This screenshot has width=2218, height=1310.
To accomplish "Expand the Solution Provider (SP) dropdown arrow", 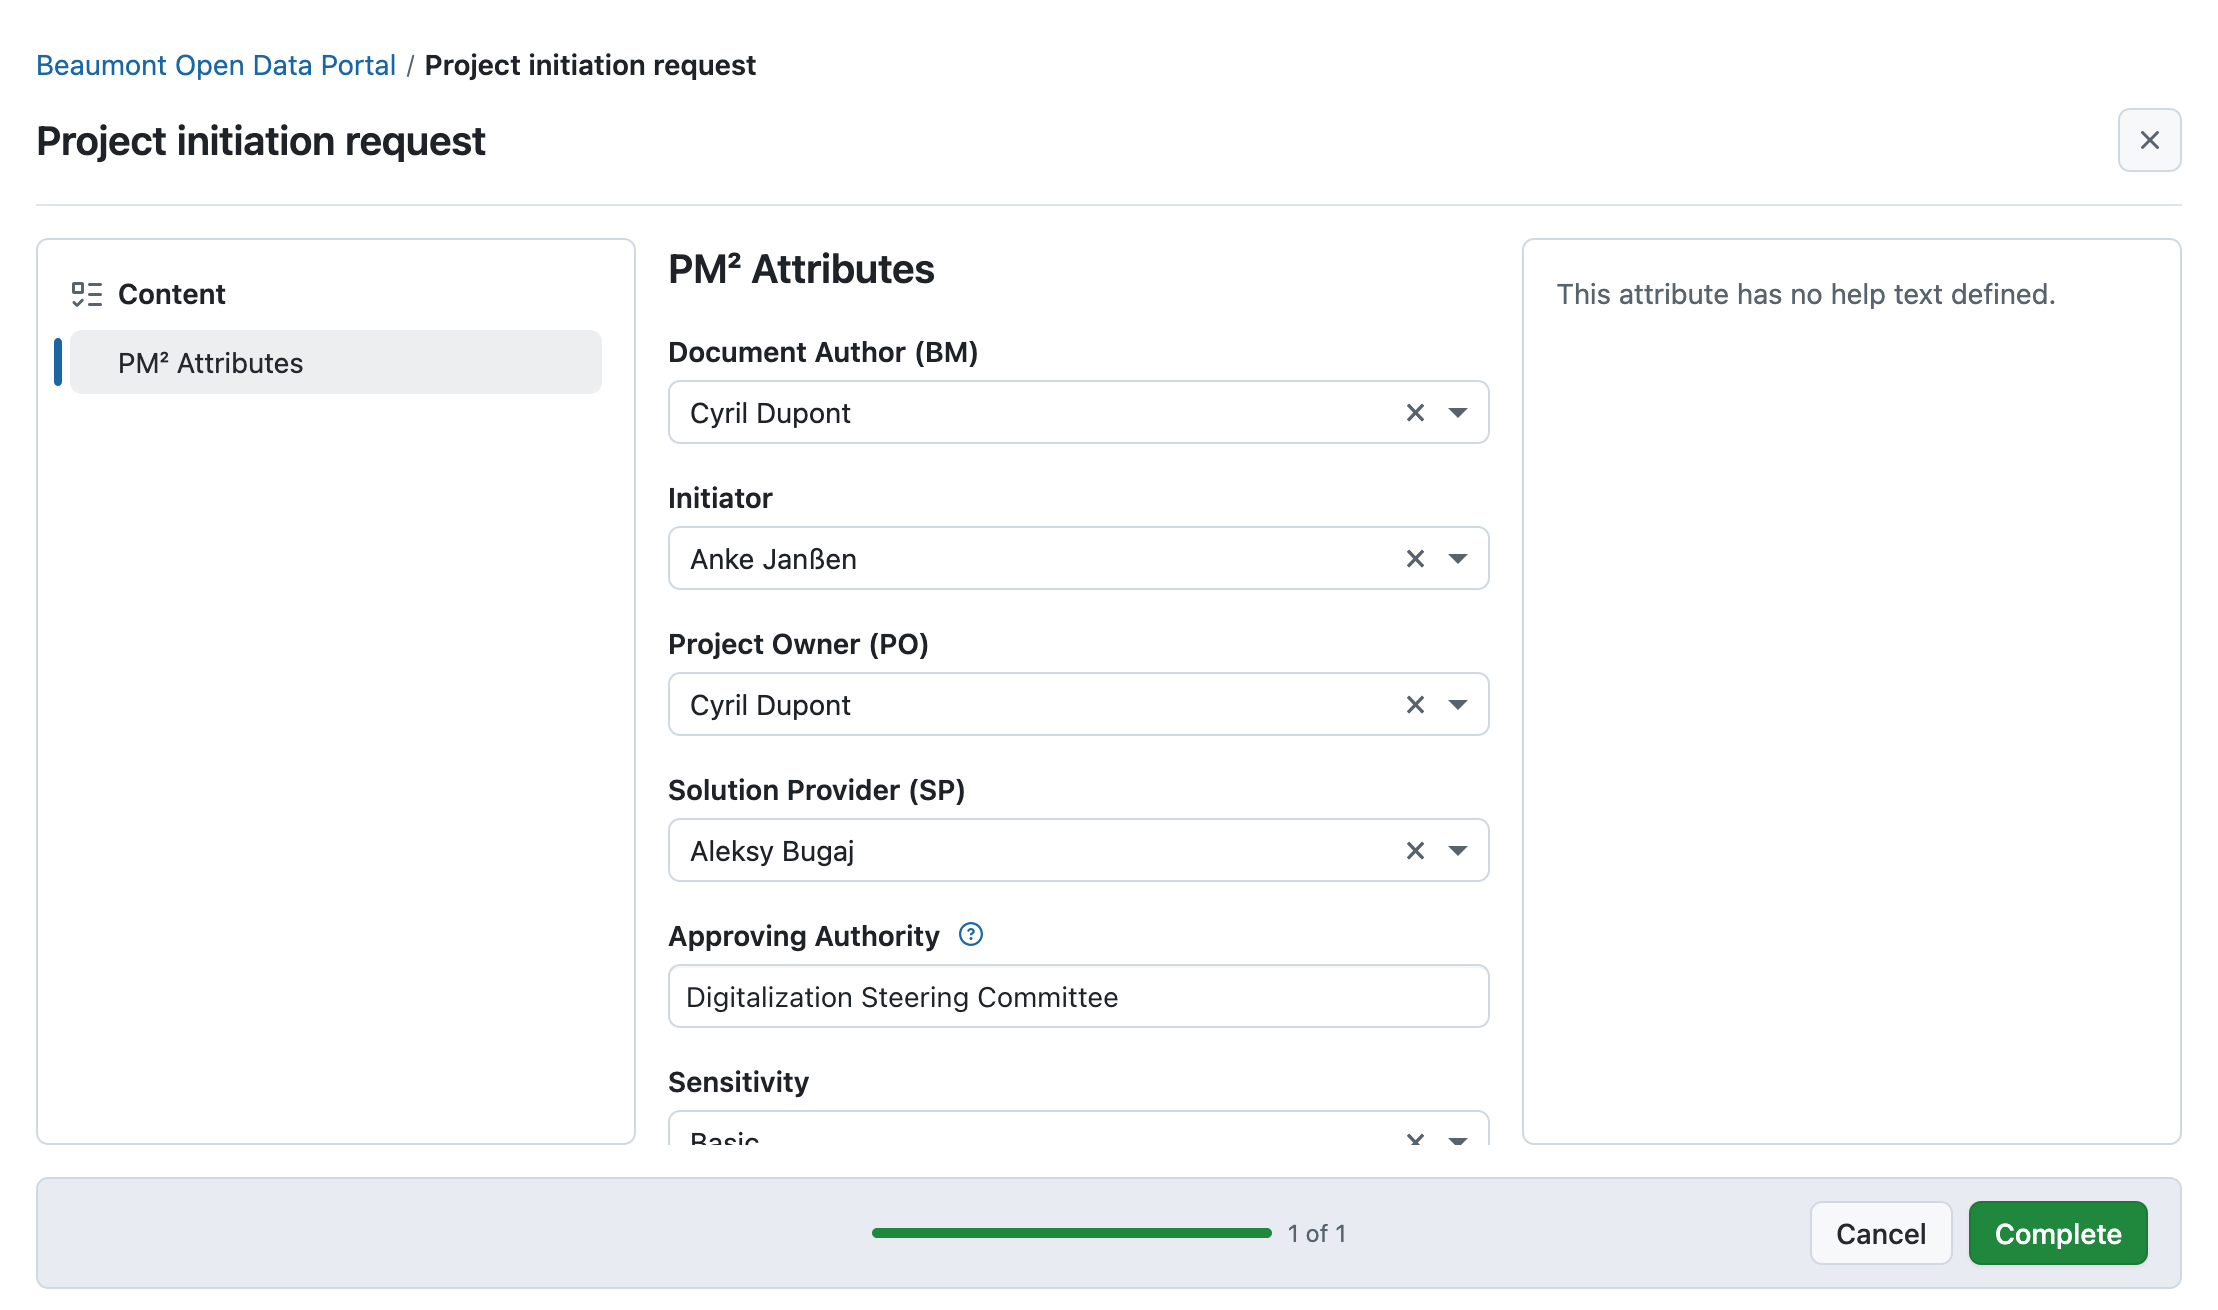I will coord(1458,851).
